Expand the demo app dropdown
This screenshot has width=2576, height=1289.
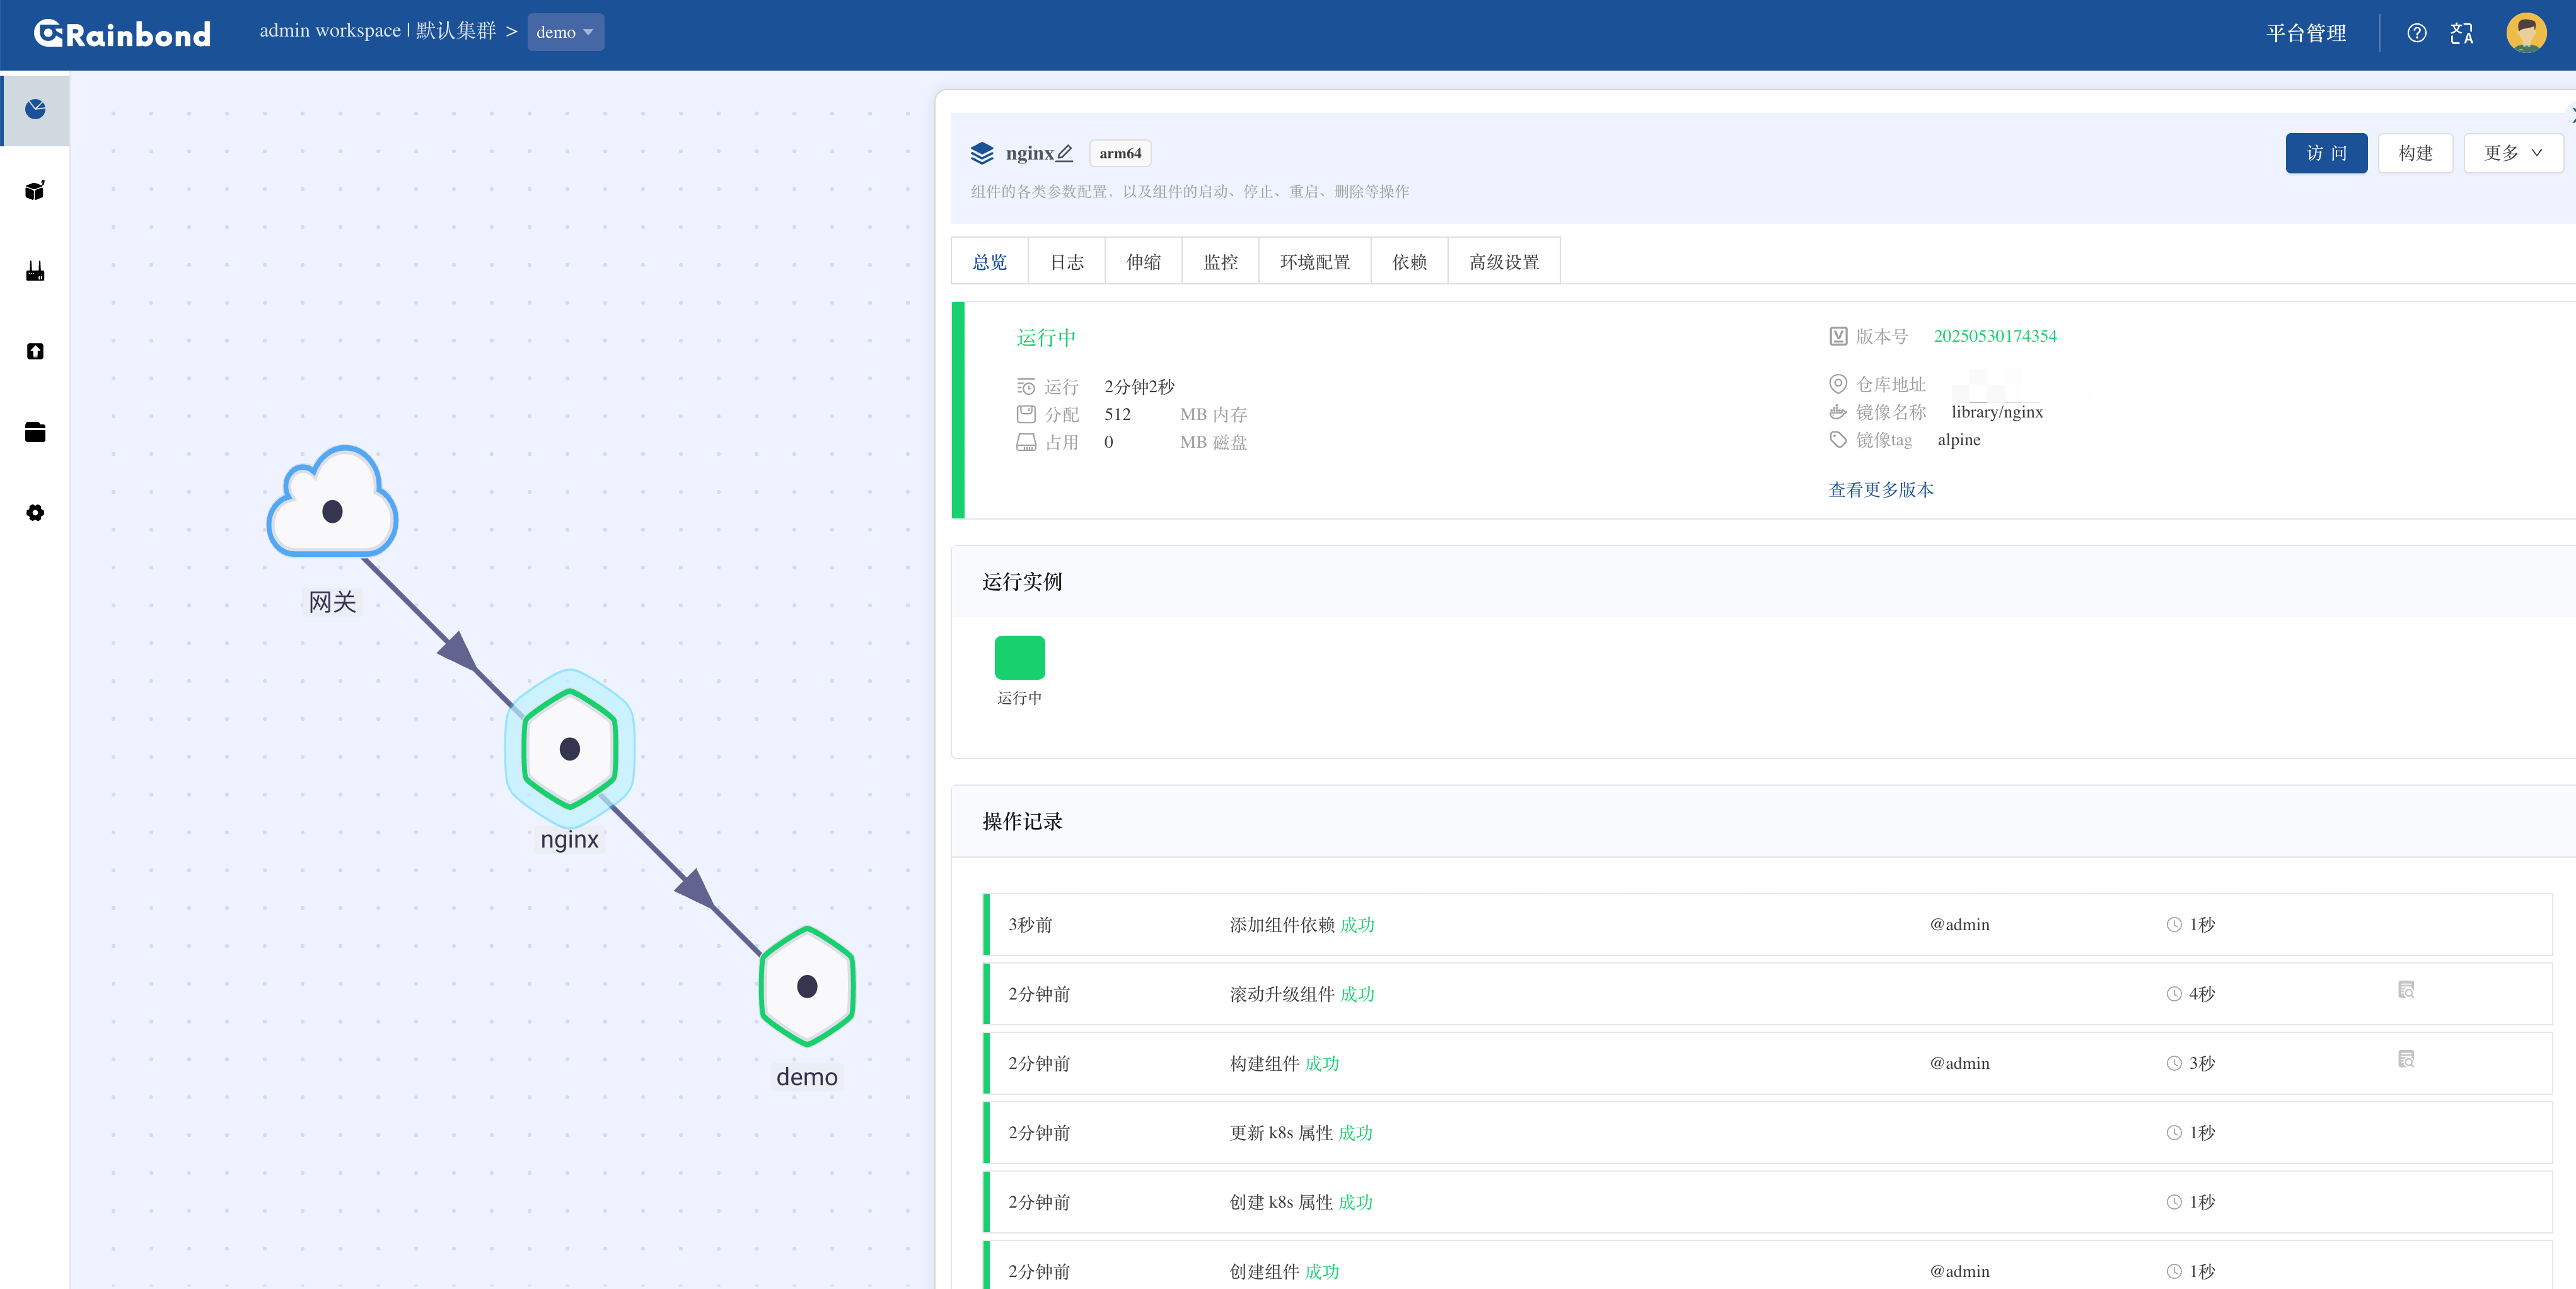(x=565, y=32)
